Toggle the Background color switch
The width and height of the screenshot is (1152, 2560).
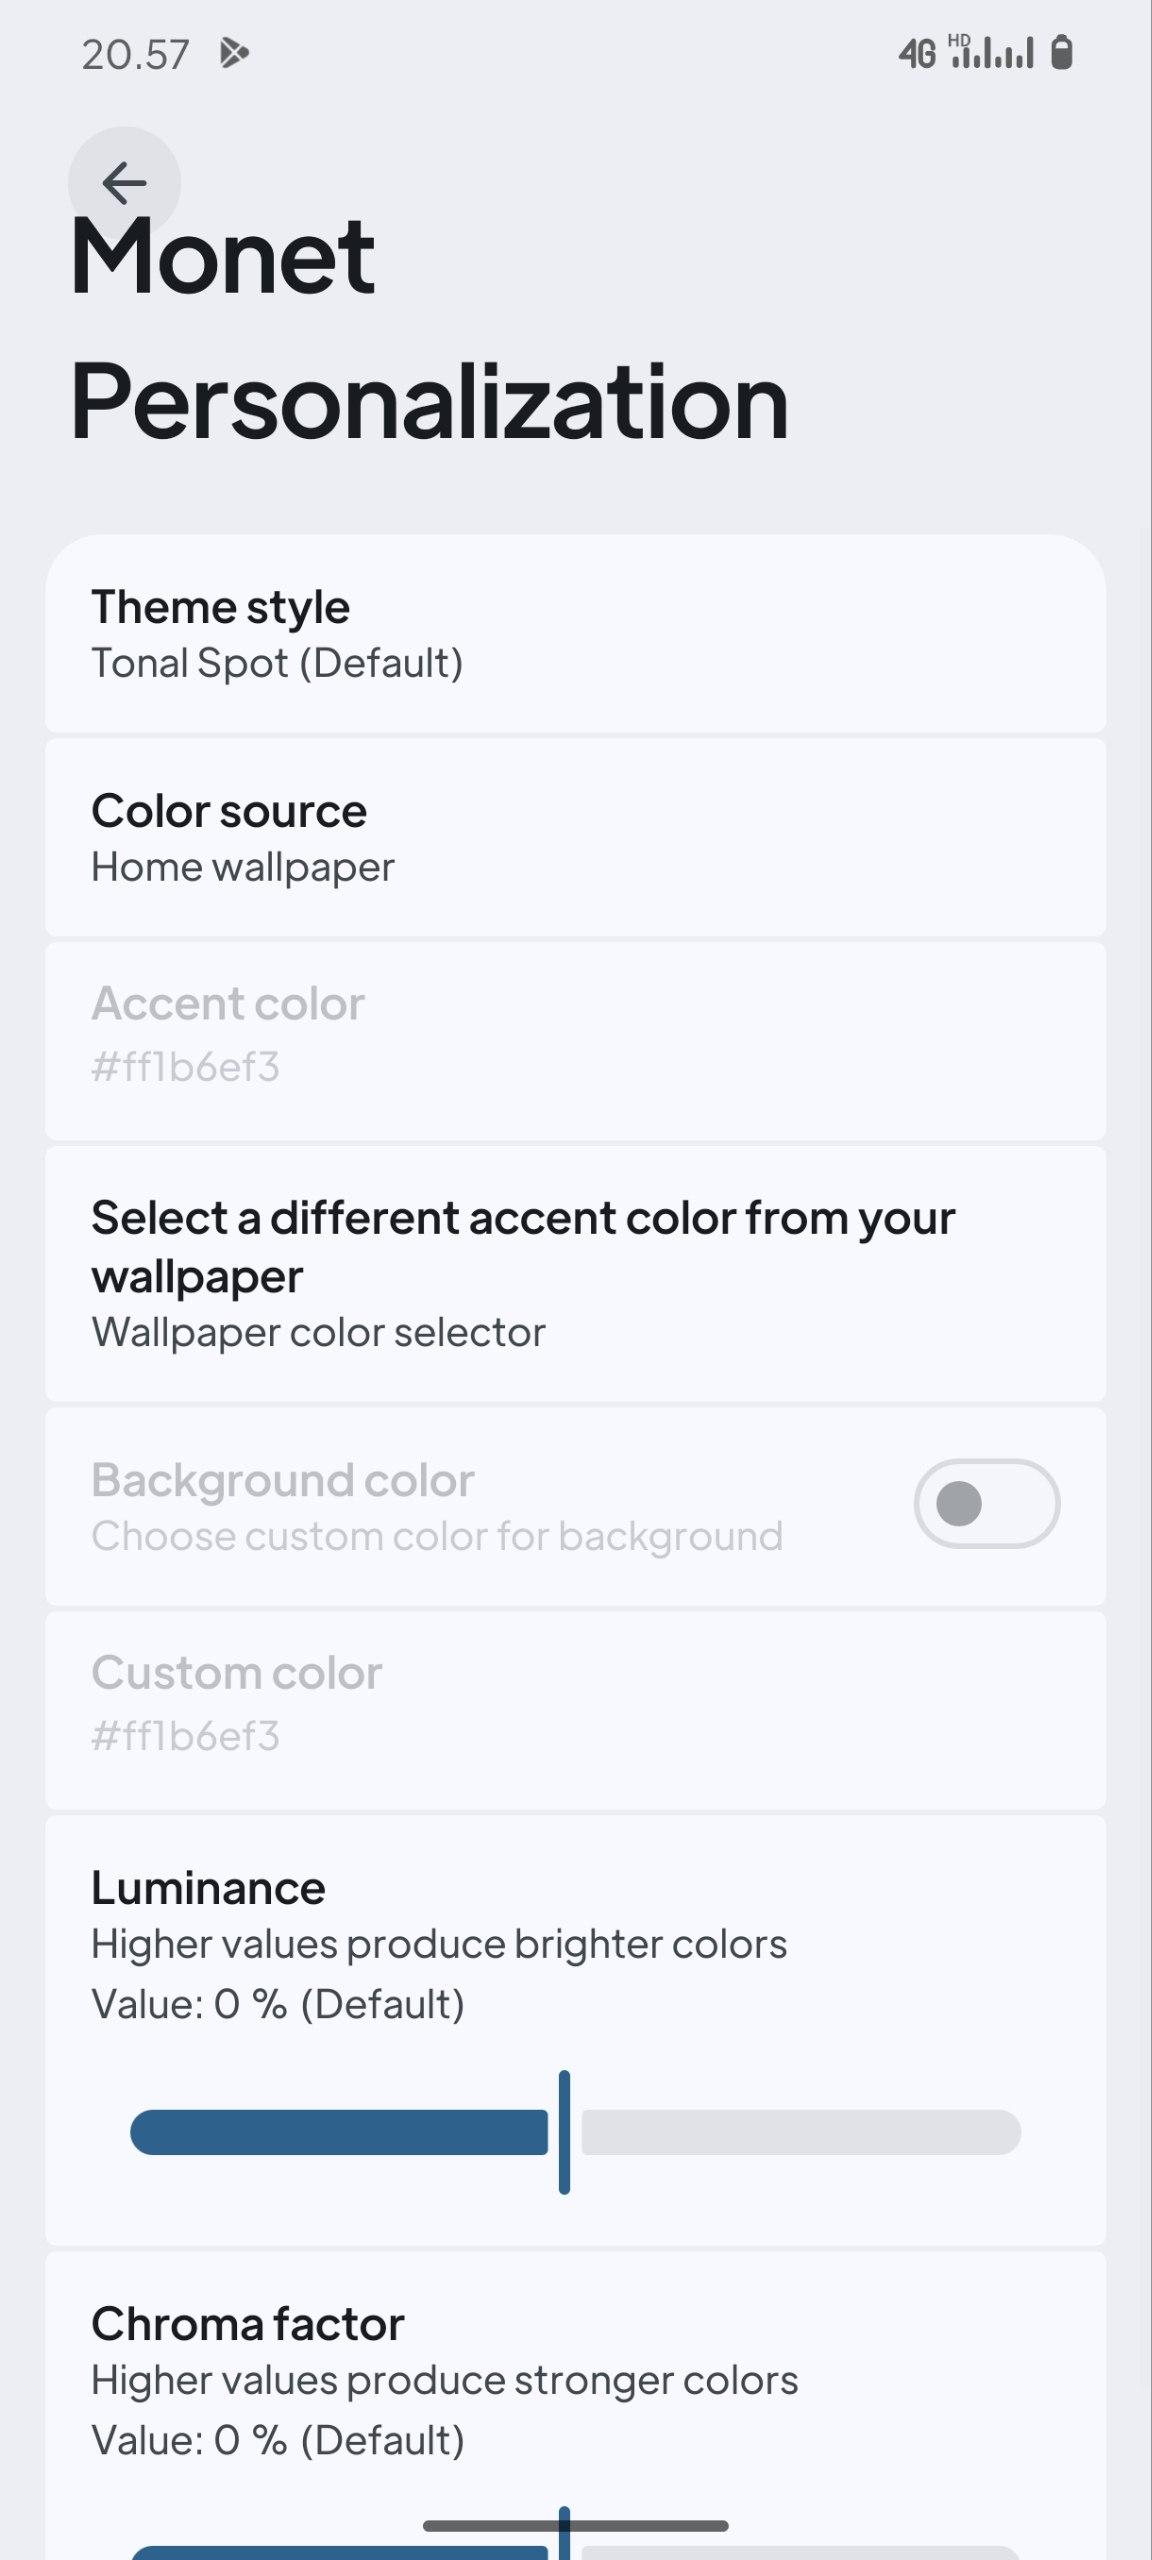tap(986, 1503)
